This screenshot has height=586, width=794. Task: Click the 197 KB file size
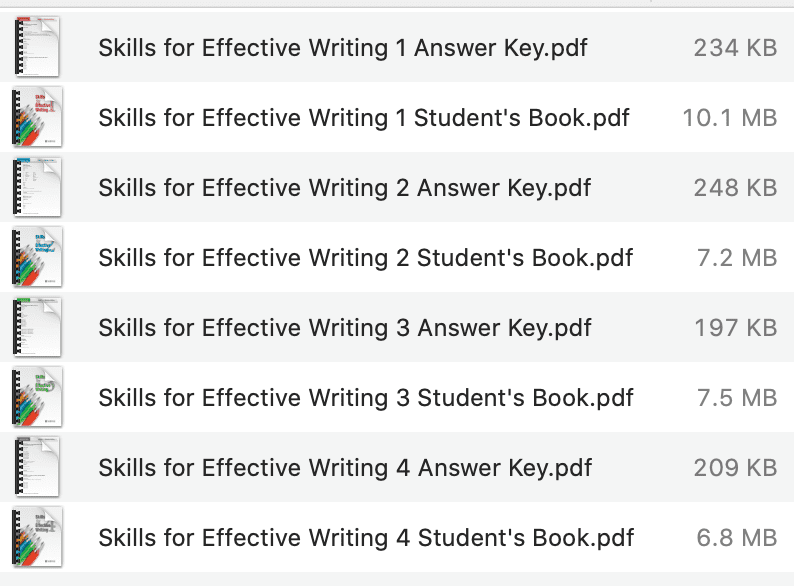735,327
